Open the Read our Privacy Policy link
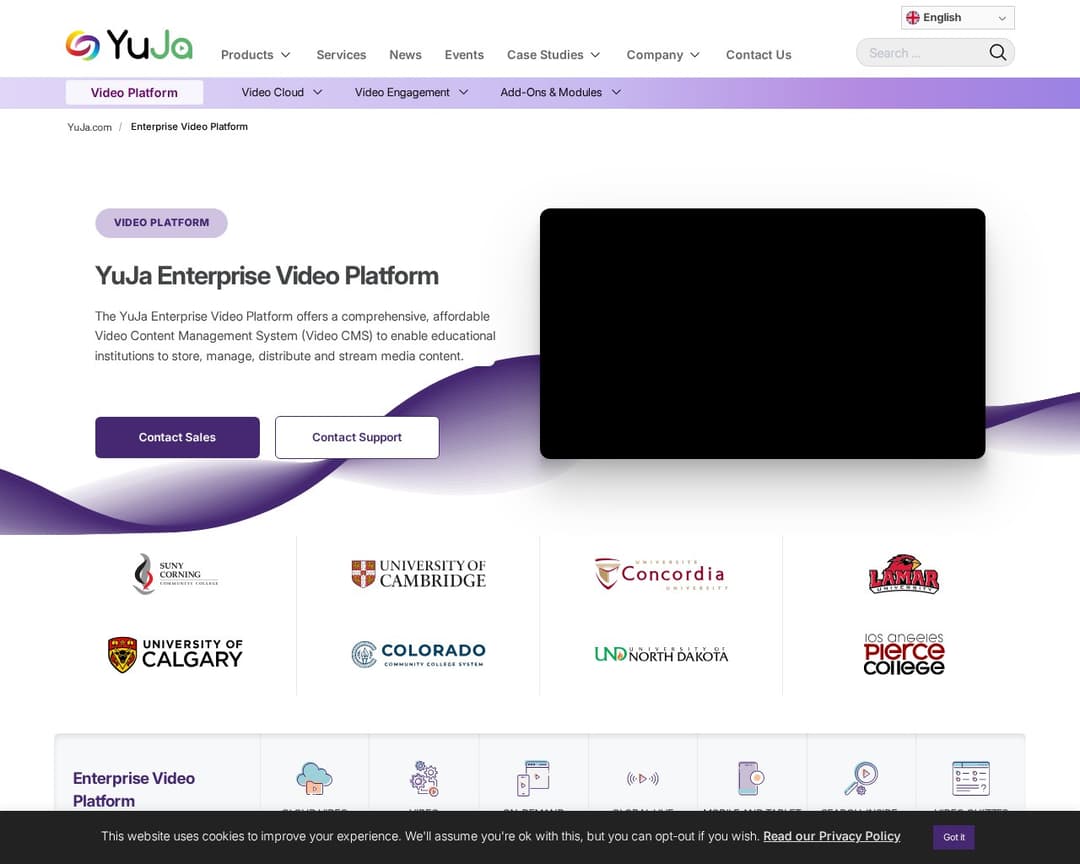1080x864 pixels. tap(831, 836)
